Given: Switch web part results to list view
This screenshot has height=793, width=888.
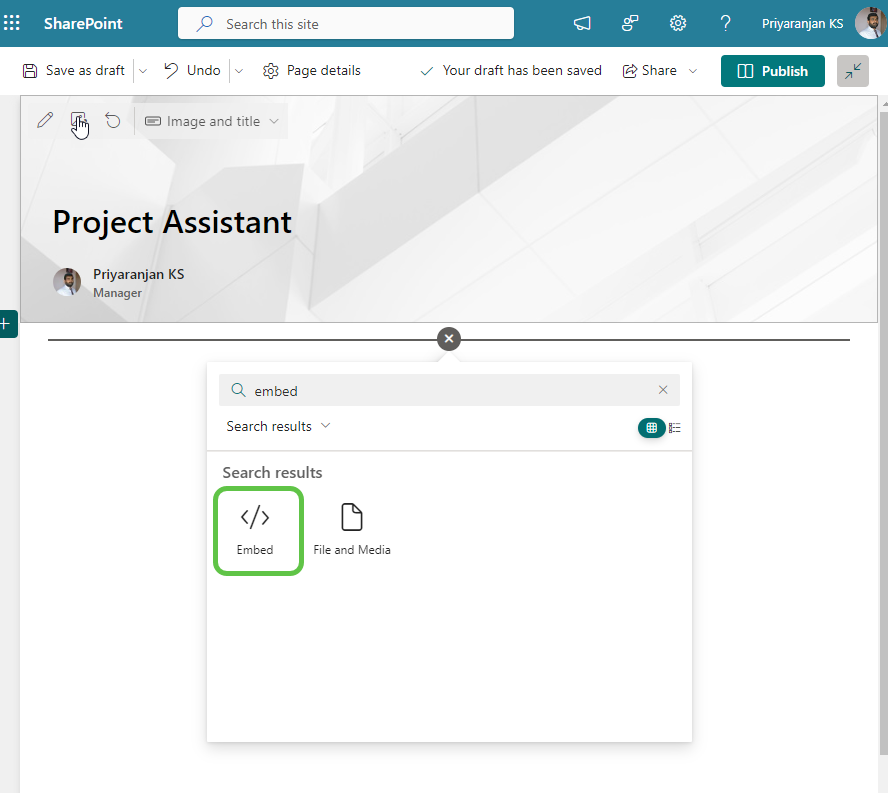Looking at the screenshot, I should coord(674,427).
